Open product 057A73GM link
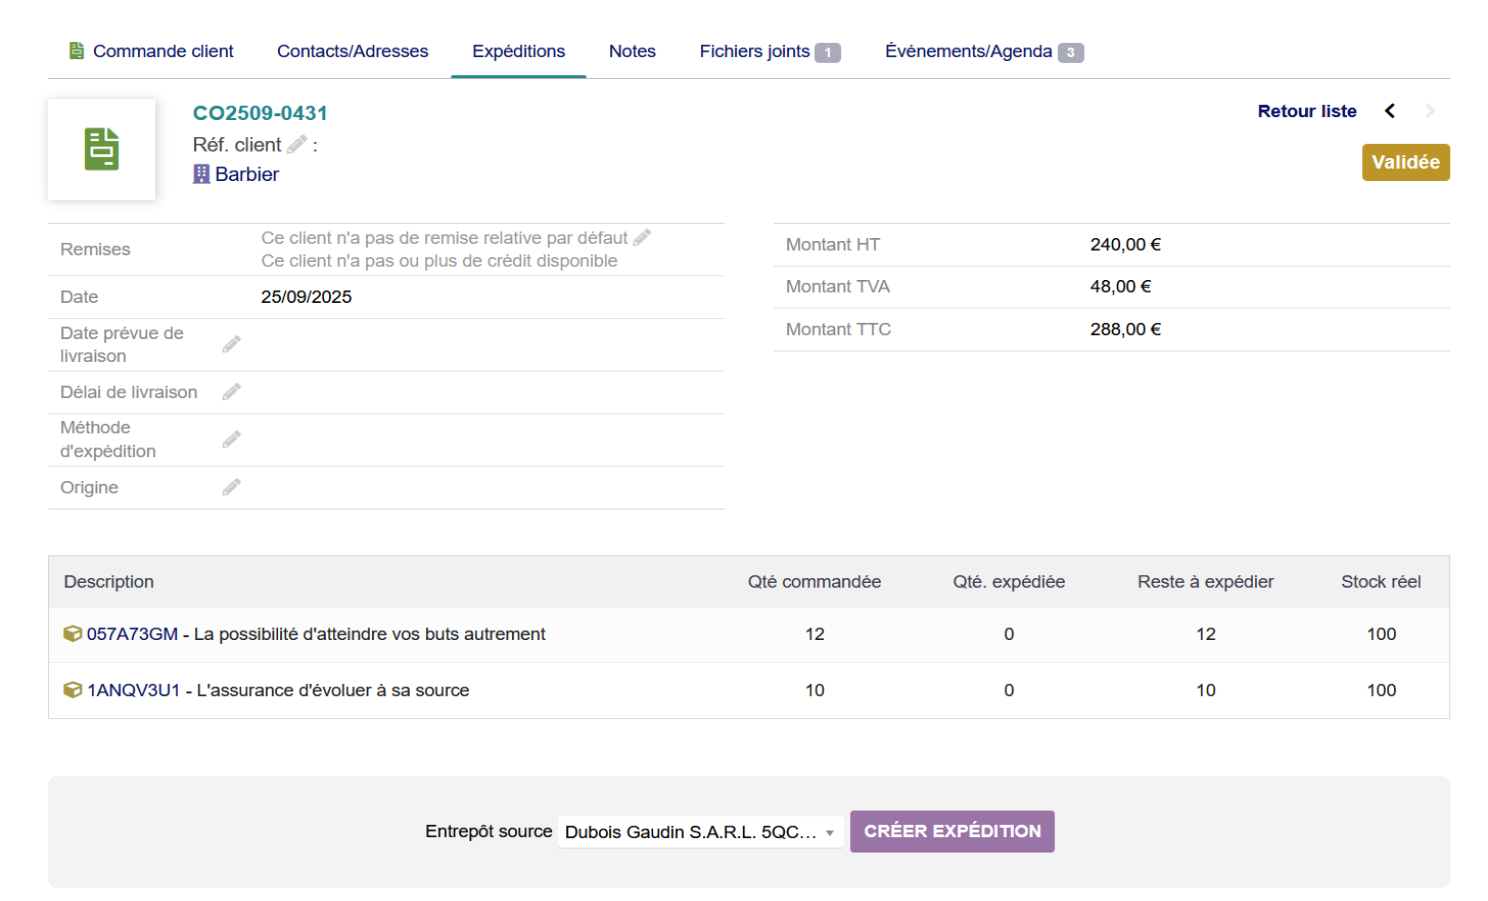The image size is (1488, 901). [x=132, y=634]
